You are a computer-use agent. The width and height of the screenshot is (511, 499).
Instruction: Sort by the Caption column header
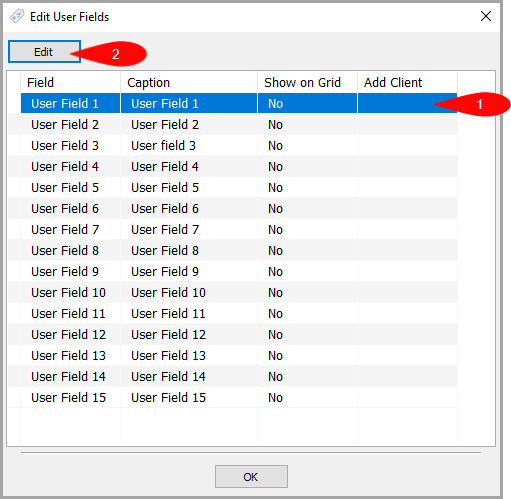pyautogui.click(x=189, y=82)
